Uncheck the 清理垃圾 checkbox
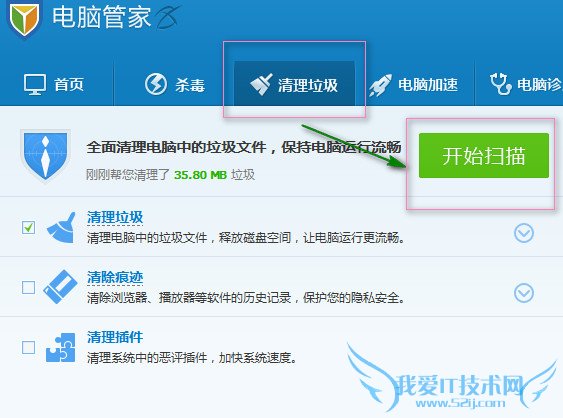The image size is (563, 418). click(x=28, y=227)
